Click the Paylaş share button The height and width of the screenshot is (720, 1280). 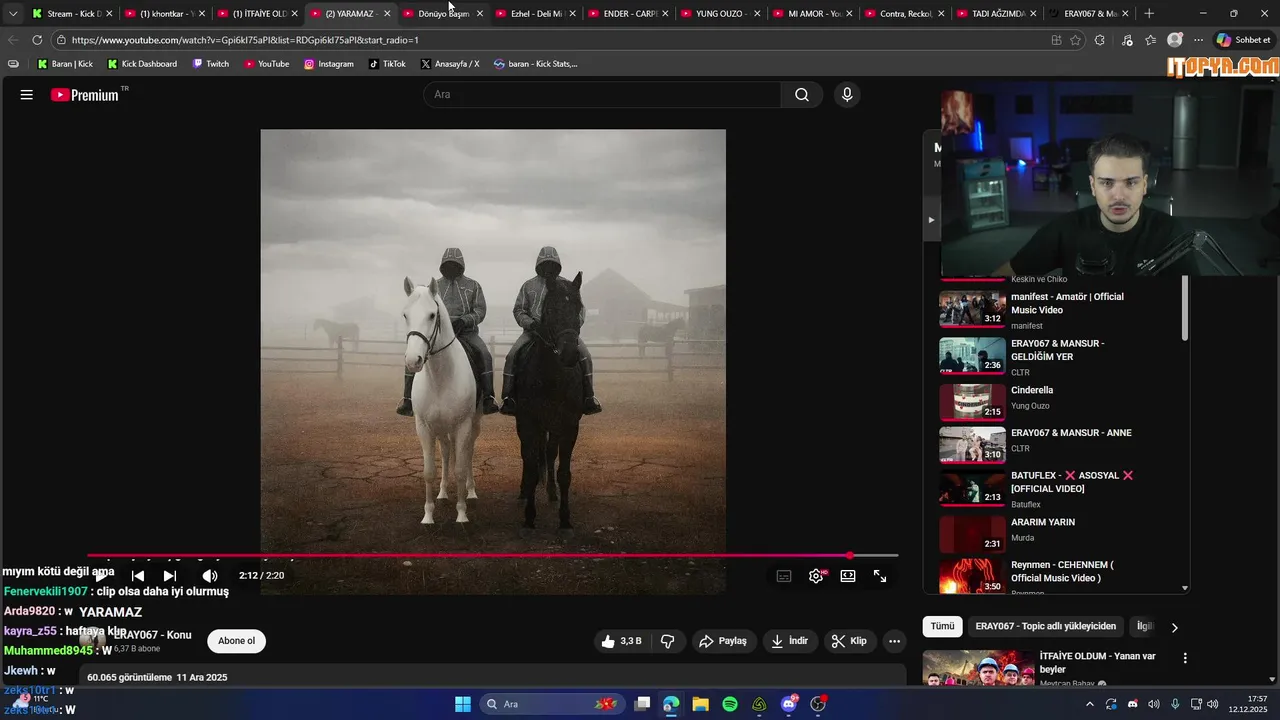point(723,641)
